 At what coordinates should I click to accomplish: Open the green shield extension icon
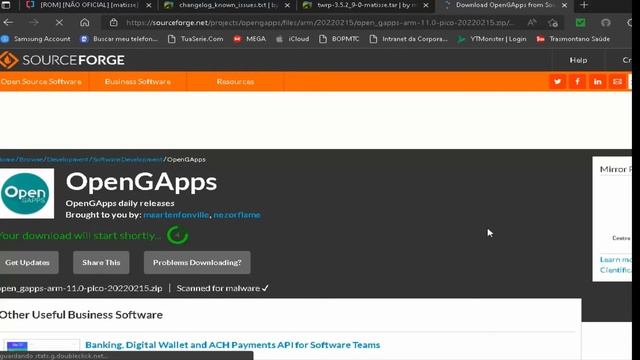[580, 23]
